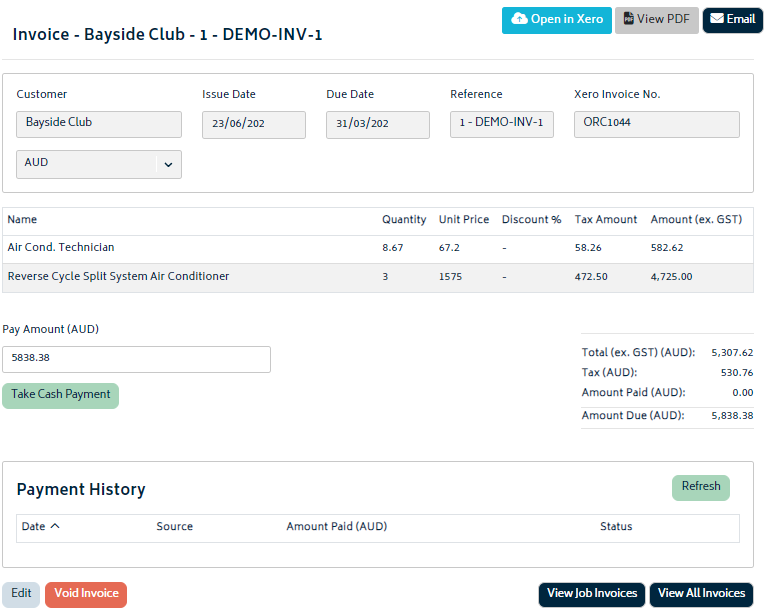Select the Due Date field

tap(377, 124)
